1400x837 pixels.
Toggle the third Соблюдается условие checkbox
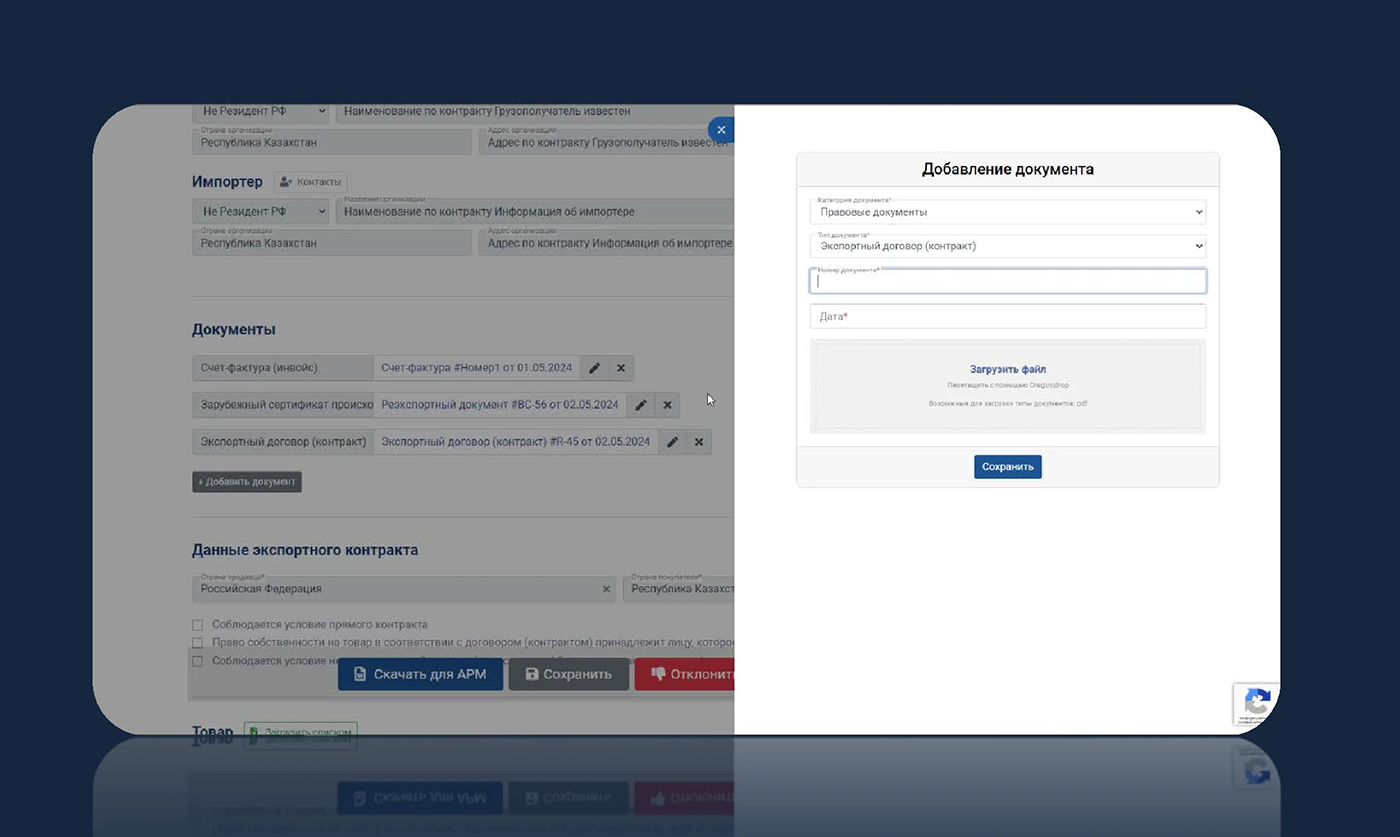[x=198, y=661]
